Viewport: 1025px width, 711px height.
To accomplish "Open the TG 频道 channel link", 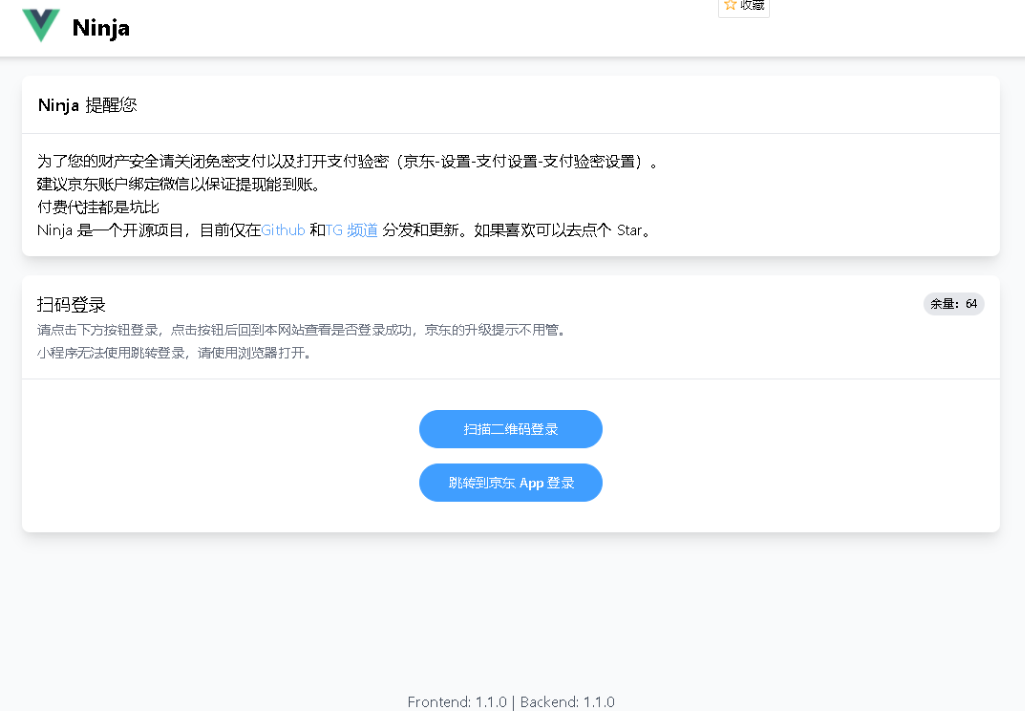I will tap(350, 229).
